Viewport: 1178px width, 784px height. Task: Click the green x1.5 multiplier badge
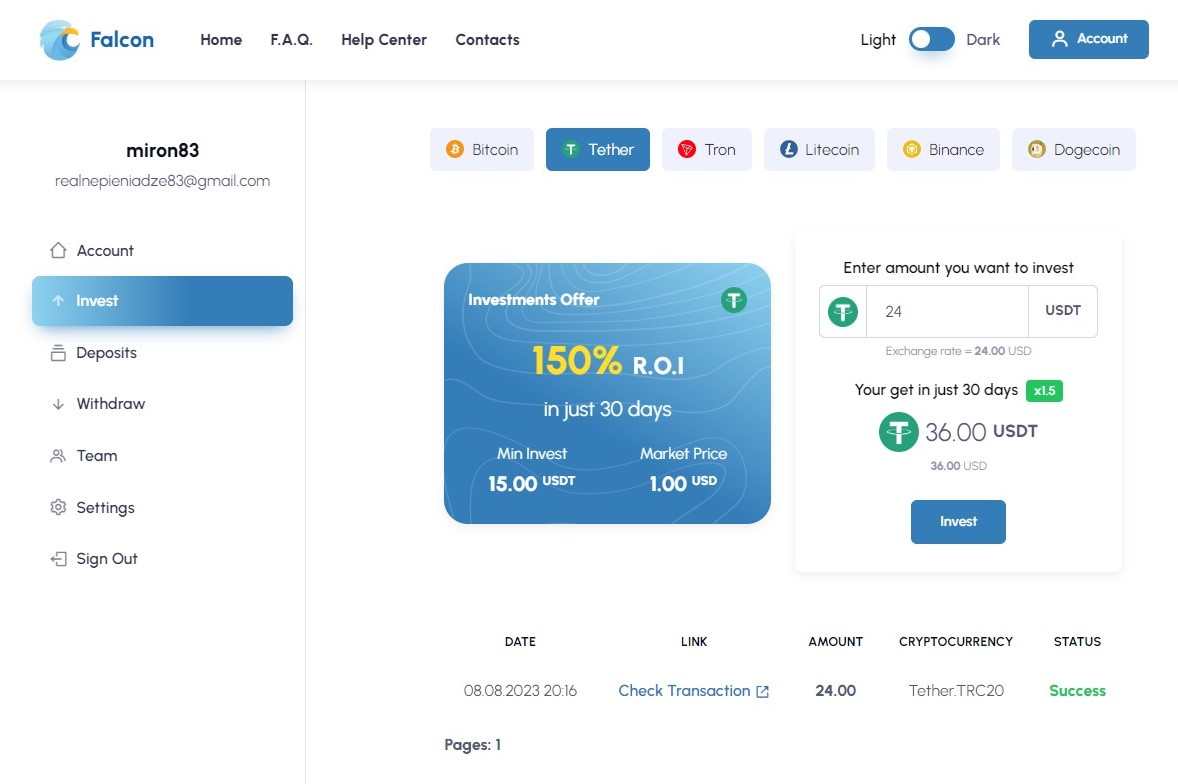click(1044, 390)
